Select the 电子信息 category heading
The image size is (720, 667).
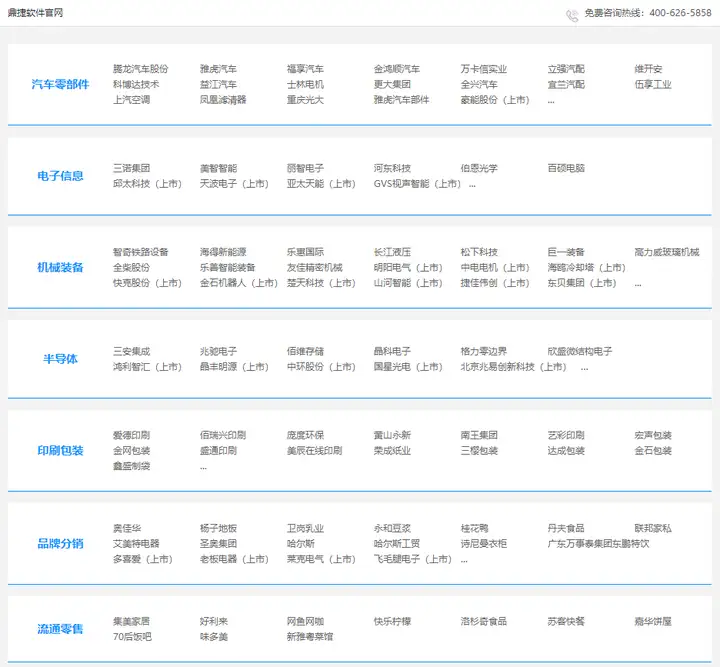point(60,176)
